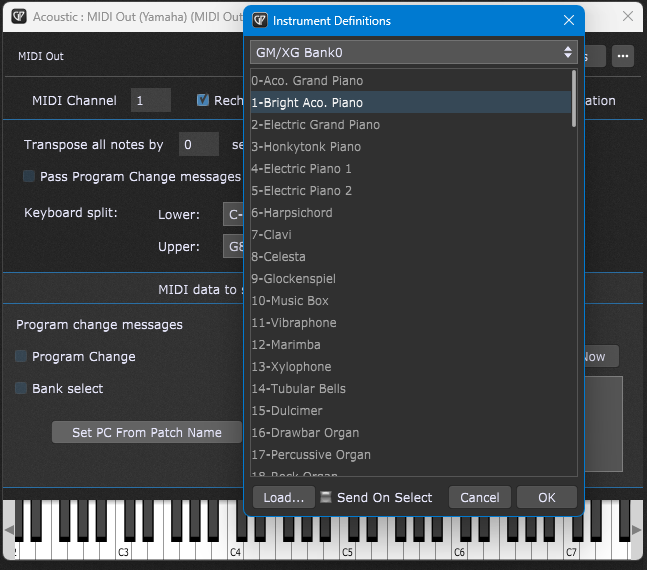Confirm instrument selection with OK
This screenshot has height=570, width=647.
tap(547, 497)
